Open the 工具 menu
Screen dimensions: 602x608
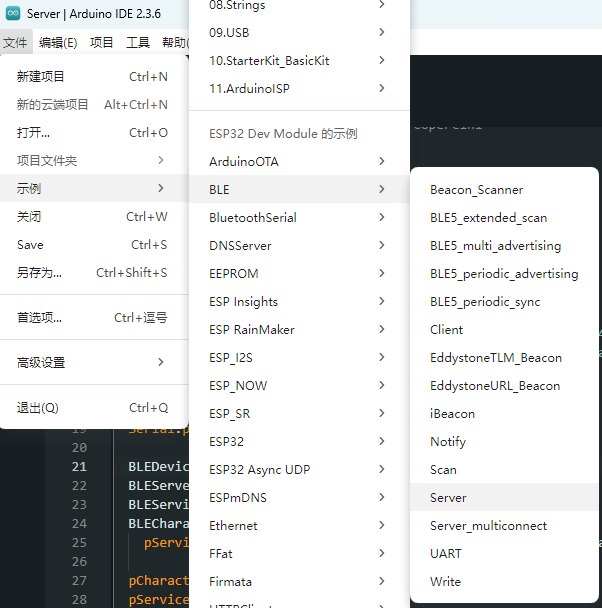(x=138, y=42)
